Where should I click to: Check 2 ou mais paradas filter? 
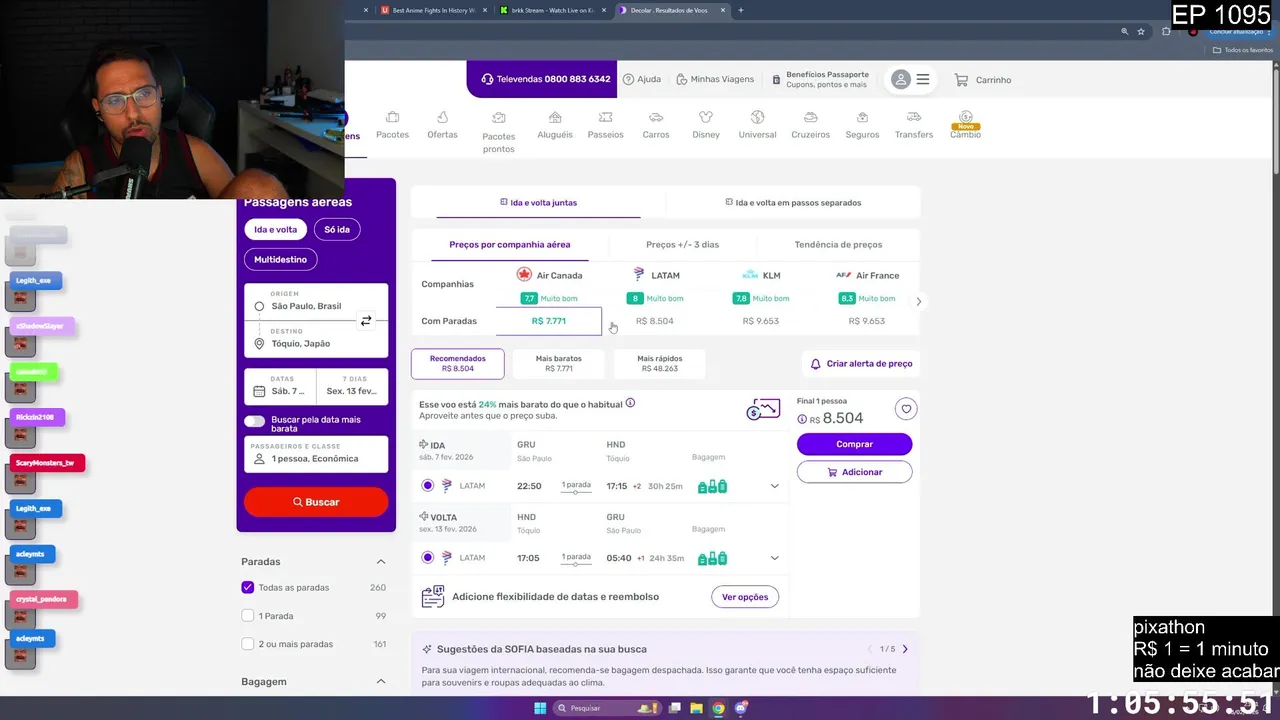248,644
